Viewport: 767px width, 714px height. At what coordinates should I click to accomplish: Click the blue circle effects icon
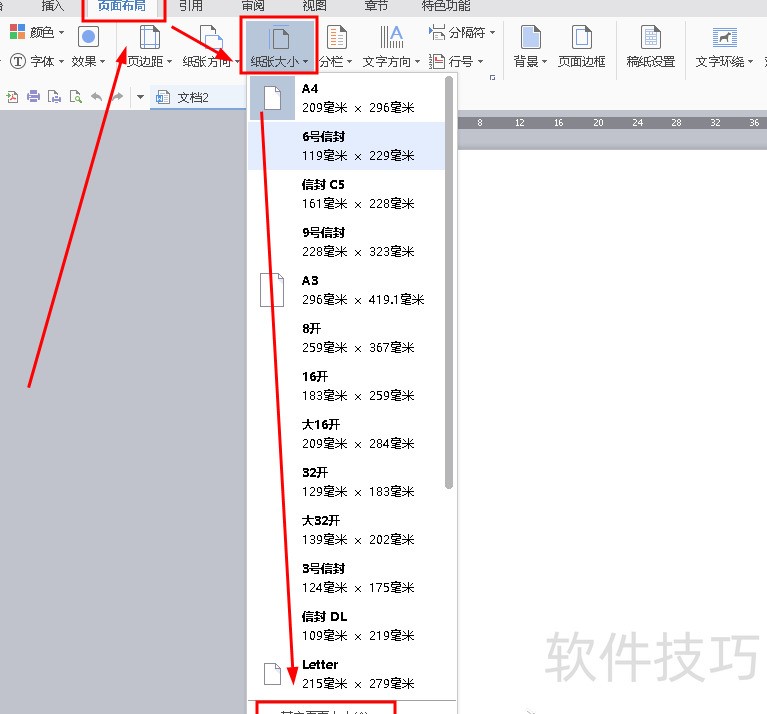(x=89, y=36)
